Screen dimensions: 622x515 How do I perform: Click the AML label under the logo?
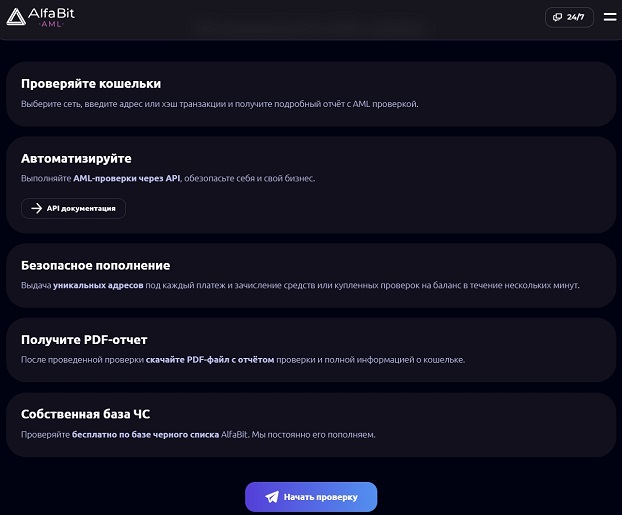53,27
